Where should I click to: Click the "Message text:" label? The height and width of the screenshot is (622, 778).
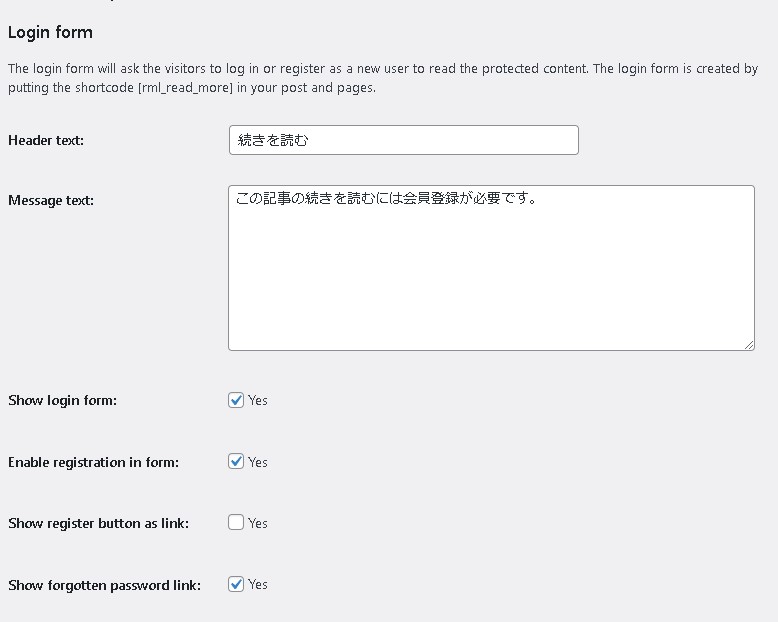point(51,200)
